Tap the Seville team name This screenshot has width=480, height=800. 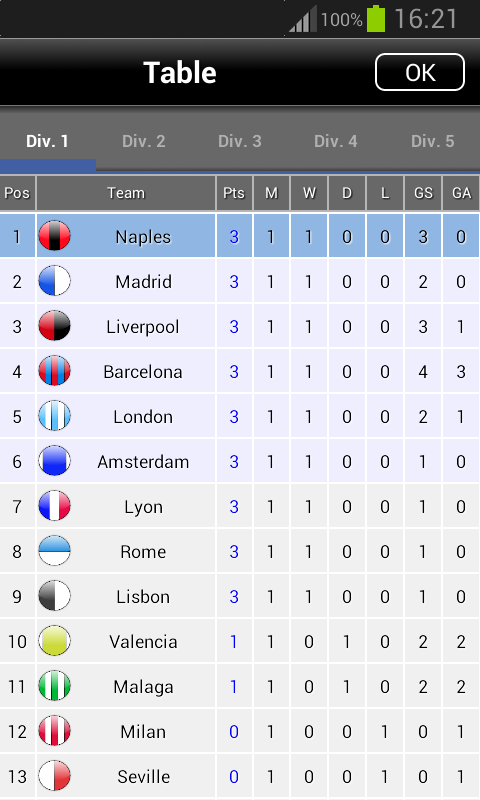[143, 777]
